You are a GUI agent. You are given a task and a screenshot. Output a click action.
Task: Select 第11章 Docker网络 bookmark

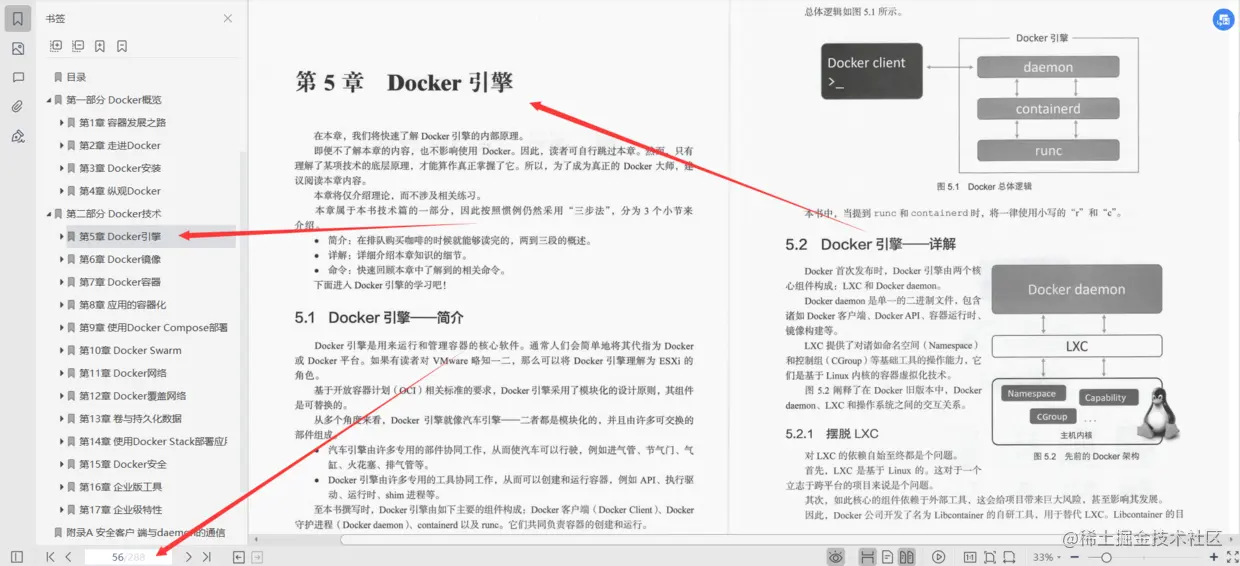(123, 373)
